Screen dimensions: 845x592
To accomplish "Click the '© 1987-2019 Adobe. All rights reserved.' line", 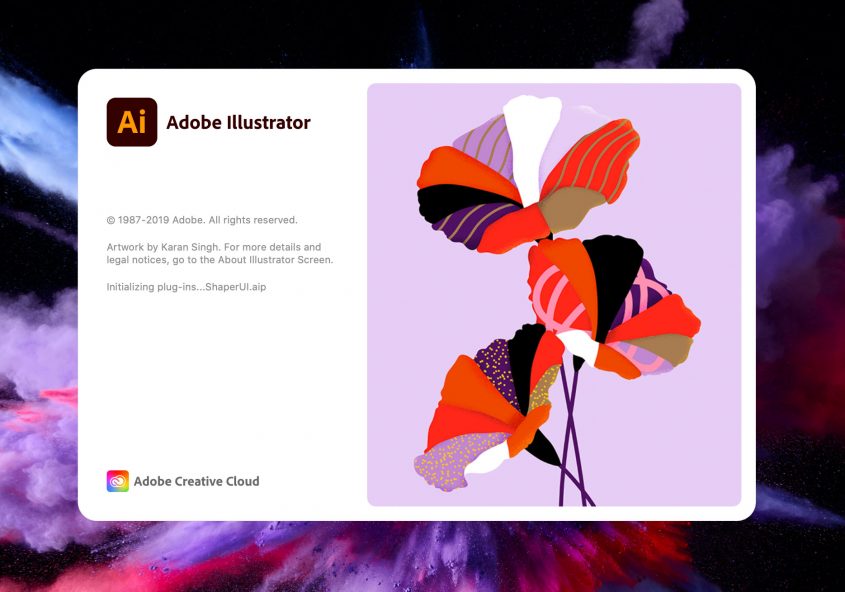I will point(202,220).
